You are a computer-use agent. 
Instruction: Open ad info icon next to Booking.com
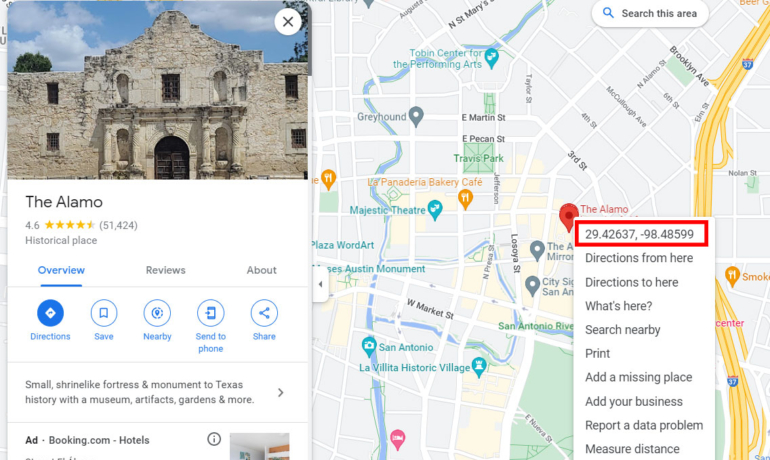[214, 439]
